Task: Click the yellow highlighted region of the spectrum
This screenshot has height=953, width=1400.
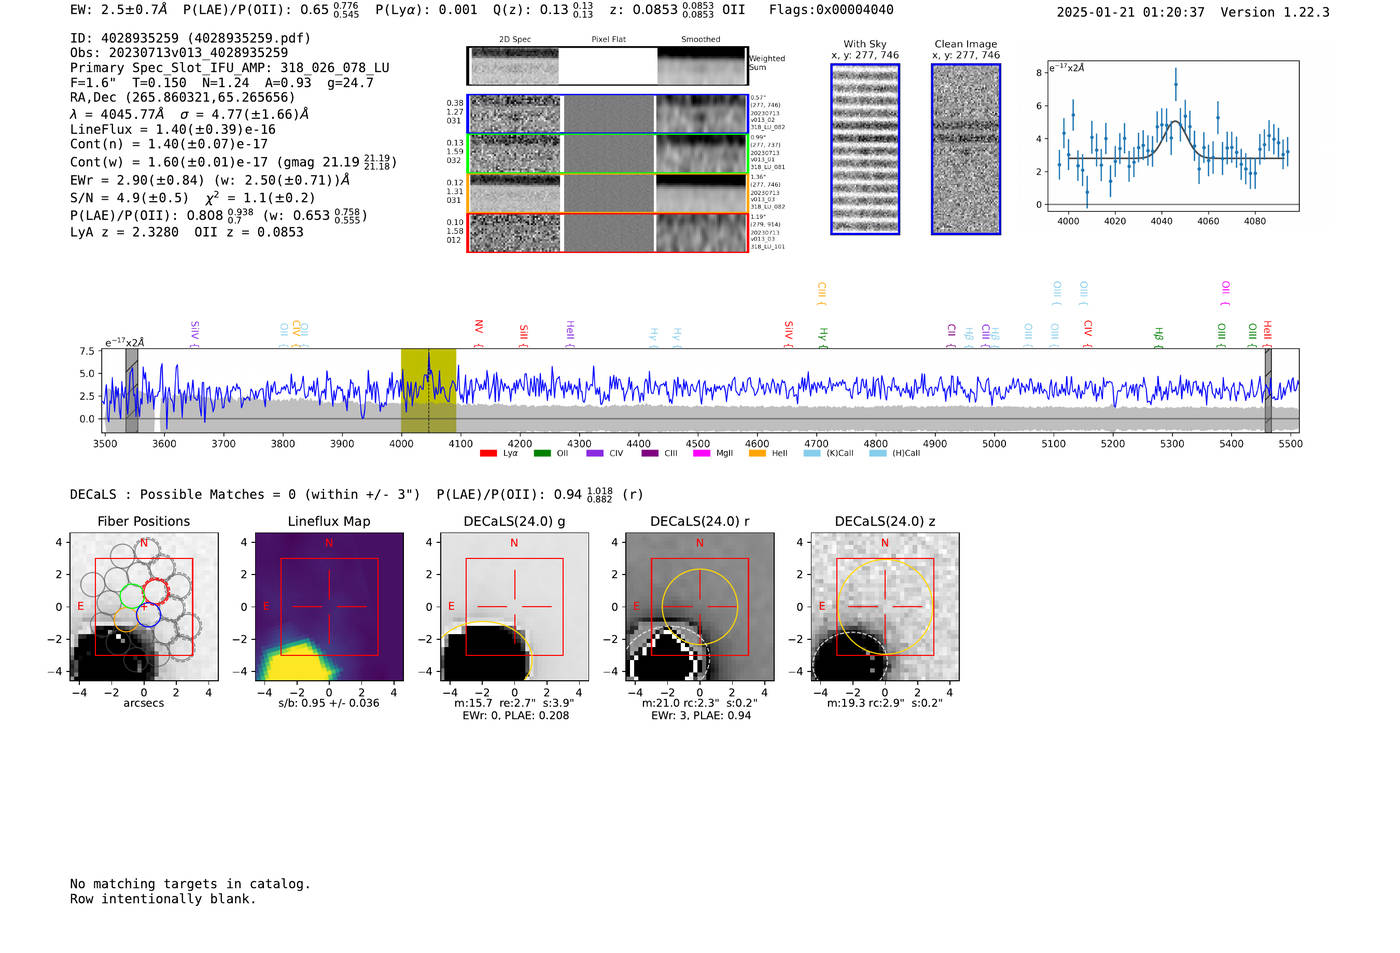Action: (428, 390)
